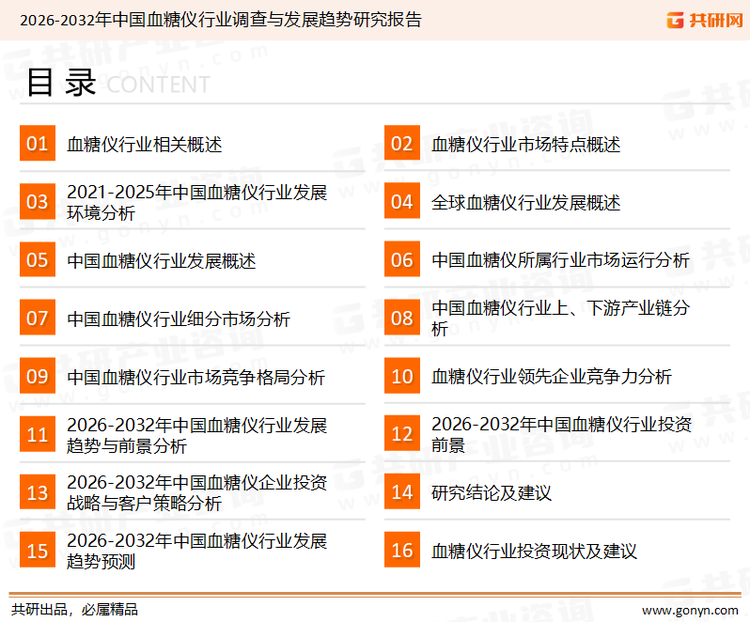The height and width of the screenshot is (622, 750).
Task: Open the www.gonyn.com footer link
Action: 690,611
